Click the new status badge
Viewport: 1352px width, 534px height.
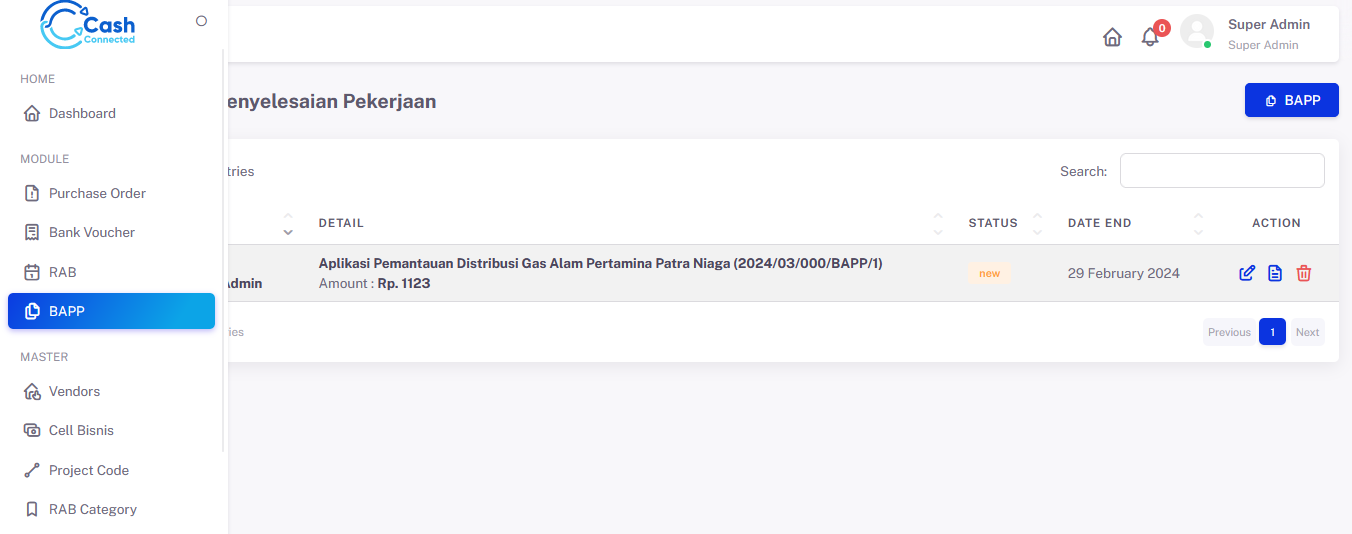coord(989,273)
